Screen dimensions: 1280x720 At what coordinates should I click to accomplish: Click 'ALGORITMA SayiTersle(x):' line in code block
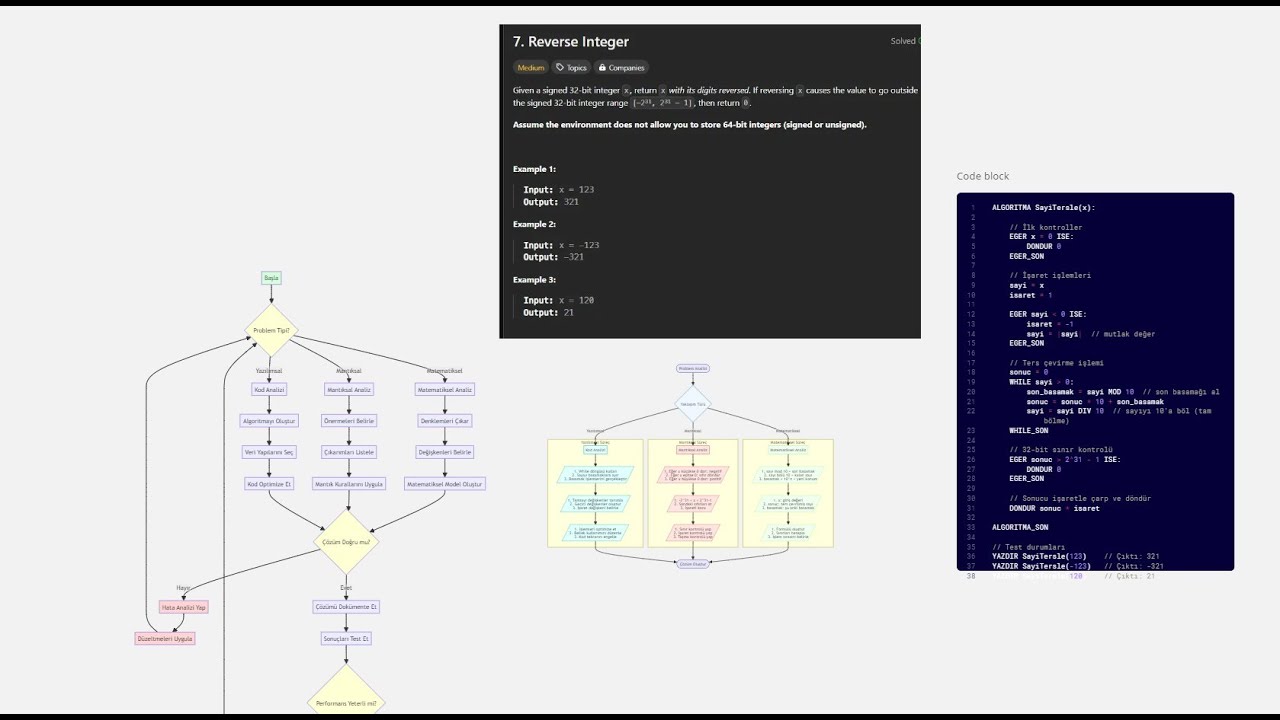pyautogui.click(x=1043, y=207)
